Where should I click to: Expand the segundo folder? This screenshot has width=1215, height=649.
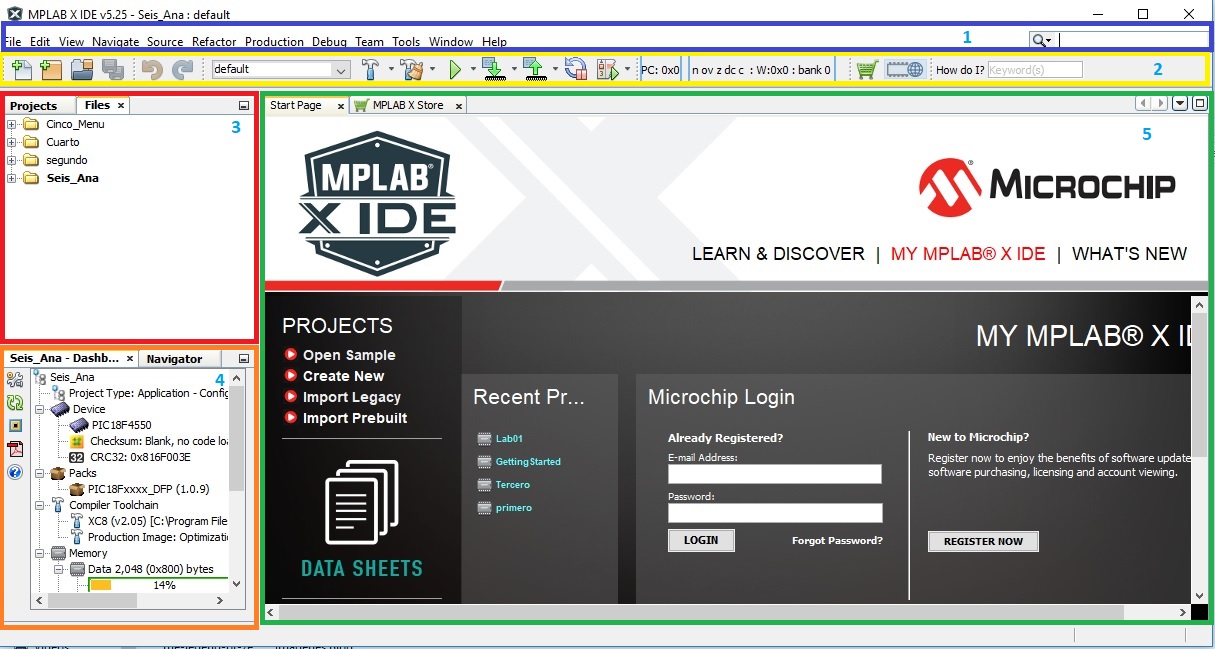[x=12, y=160]
